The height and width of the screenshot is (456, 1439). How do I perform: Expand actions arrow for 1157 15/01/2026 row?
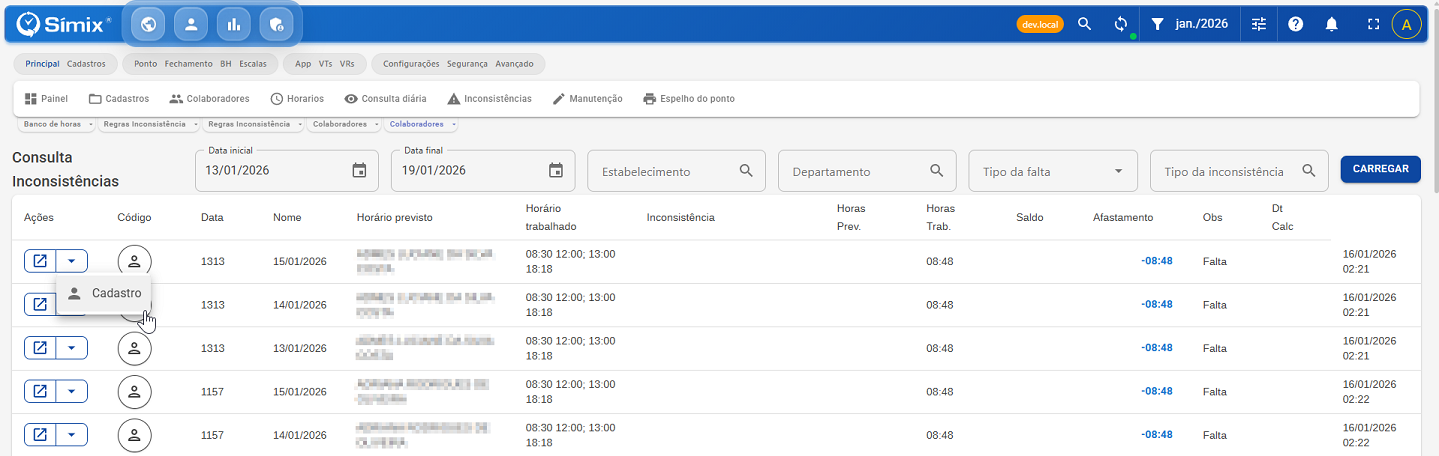tap(71, 391)
